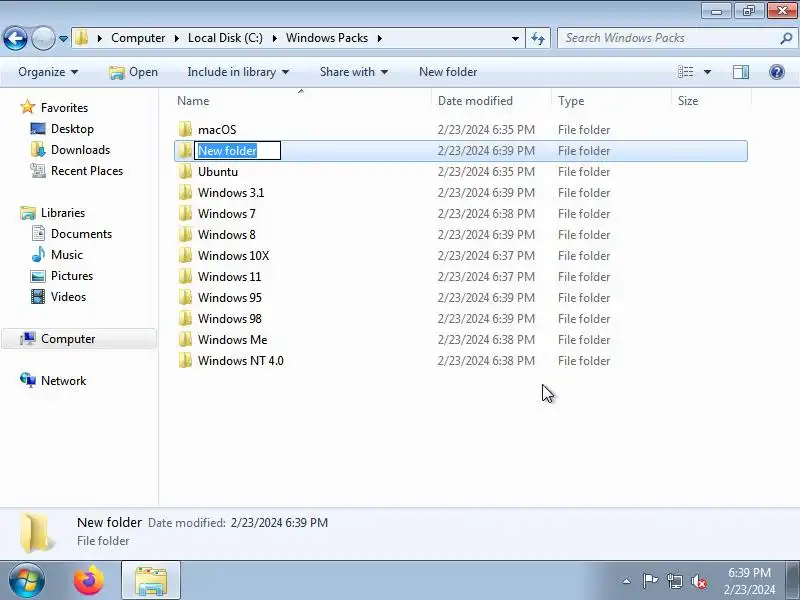Click the muted volume tray icon

(x=698, y=581)
